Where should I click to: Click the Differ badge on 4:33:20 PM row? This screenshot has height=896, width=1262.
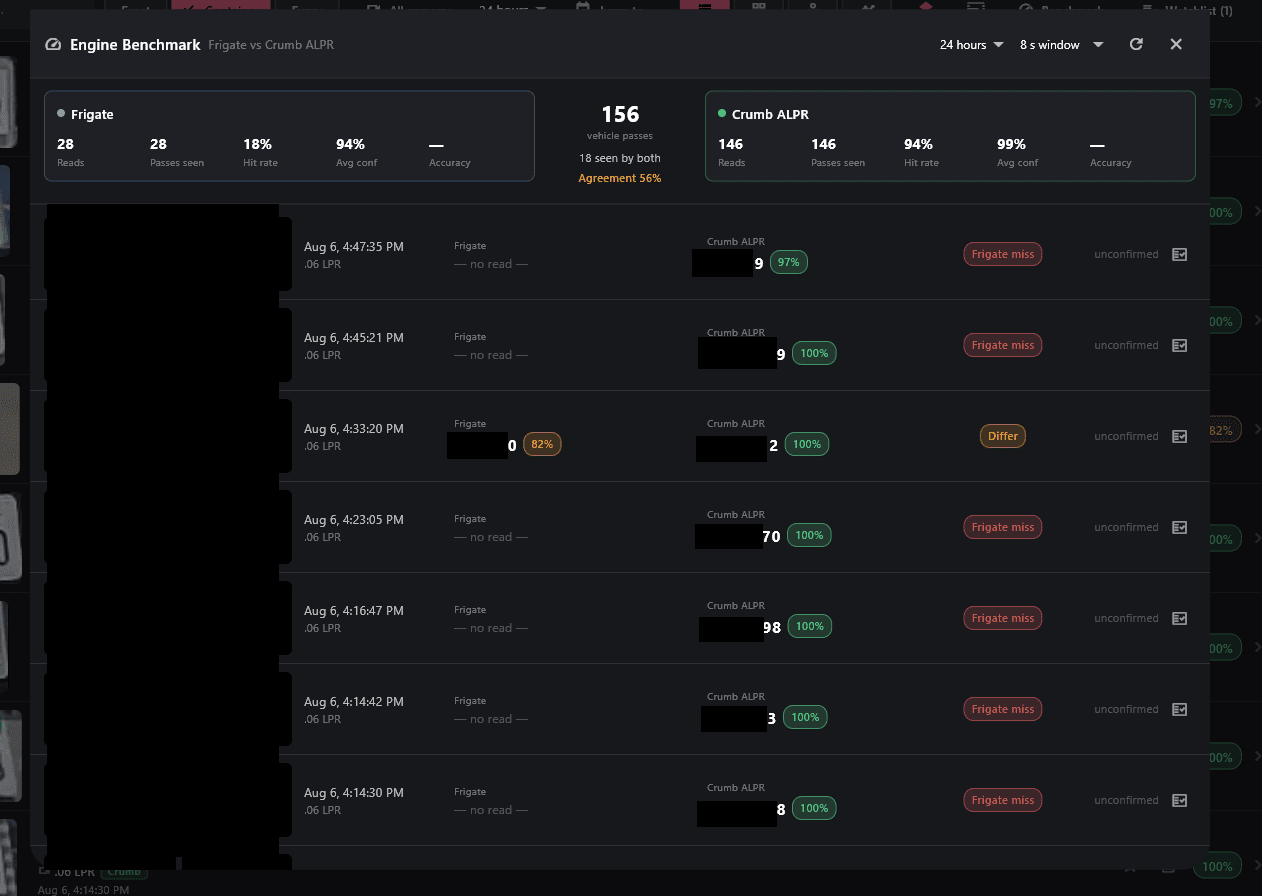click(1003, 436)
